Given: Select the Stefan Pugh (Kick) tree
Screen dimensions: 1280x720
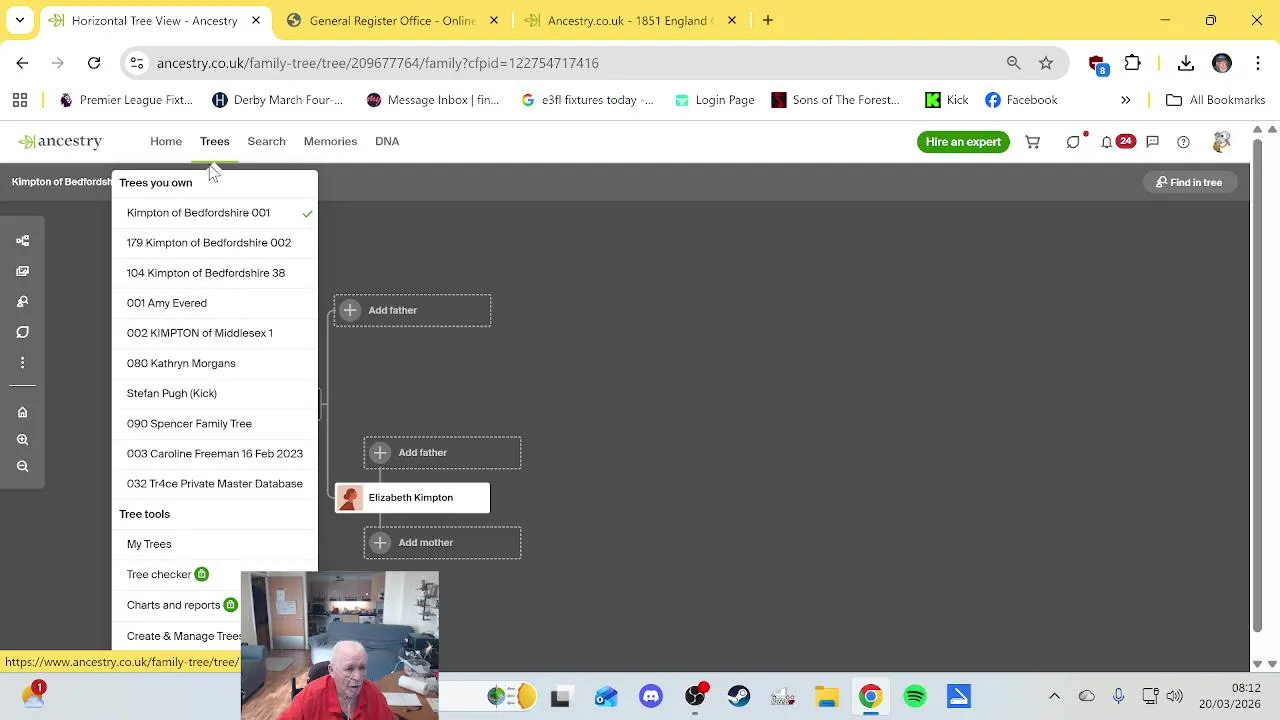Looking at the screenshot, I should pos(215,393).
